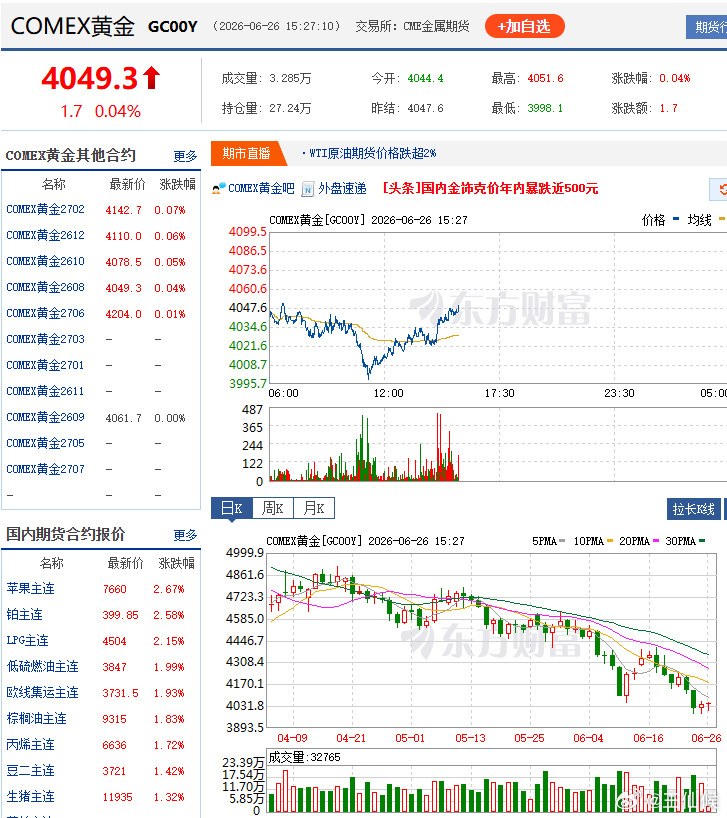The width and height of the screenshot is (727, 818).
Task: Click the 价格 blue legend marker
Action: (x=676, y=219)
